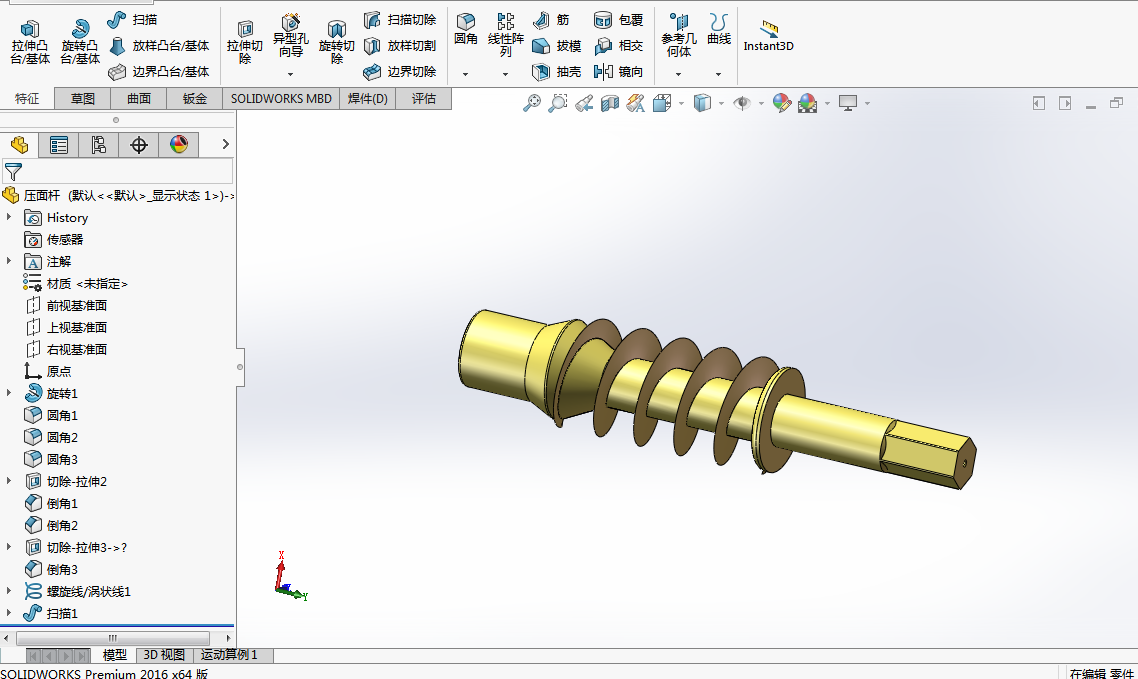Expand the 切除-拉伸2 feature node
The image size is (1138, 679).
[x=9, y=480]
